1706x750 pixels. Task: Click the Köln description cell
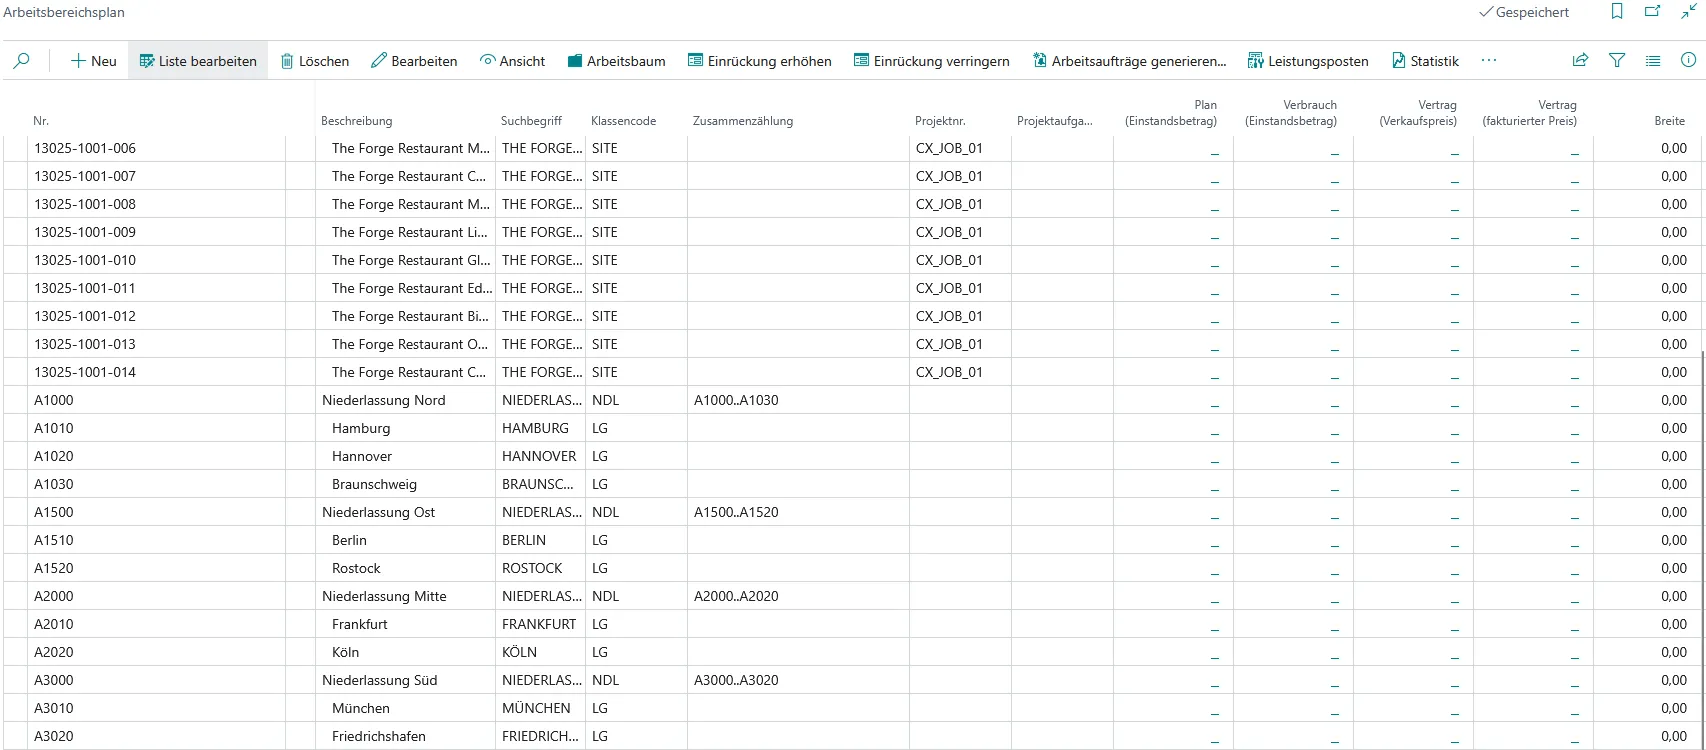click(345, 652)
